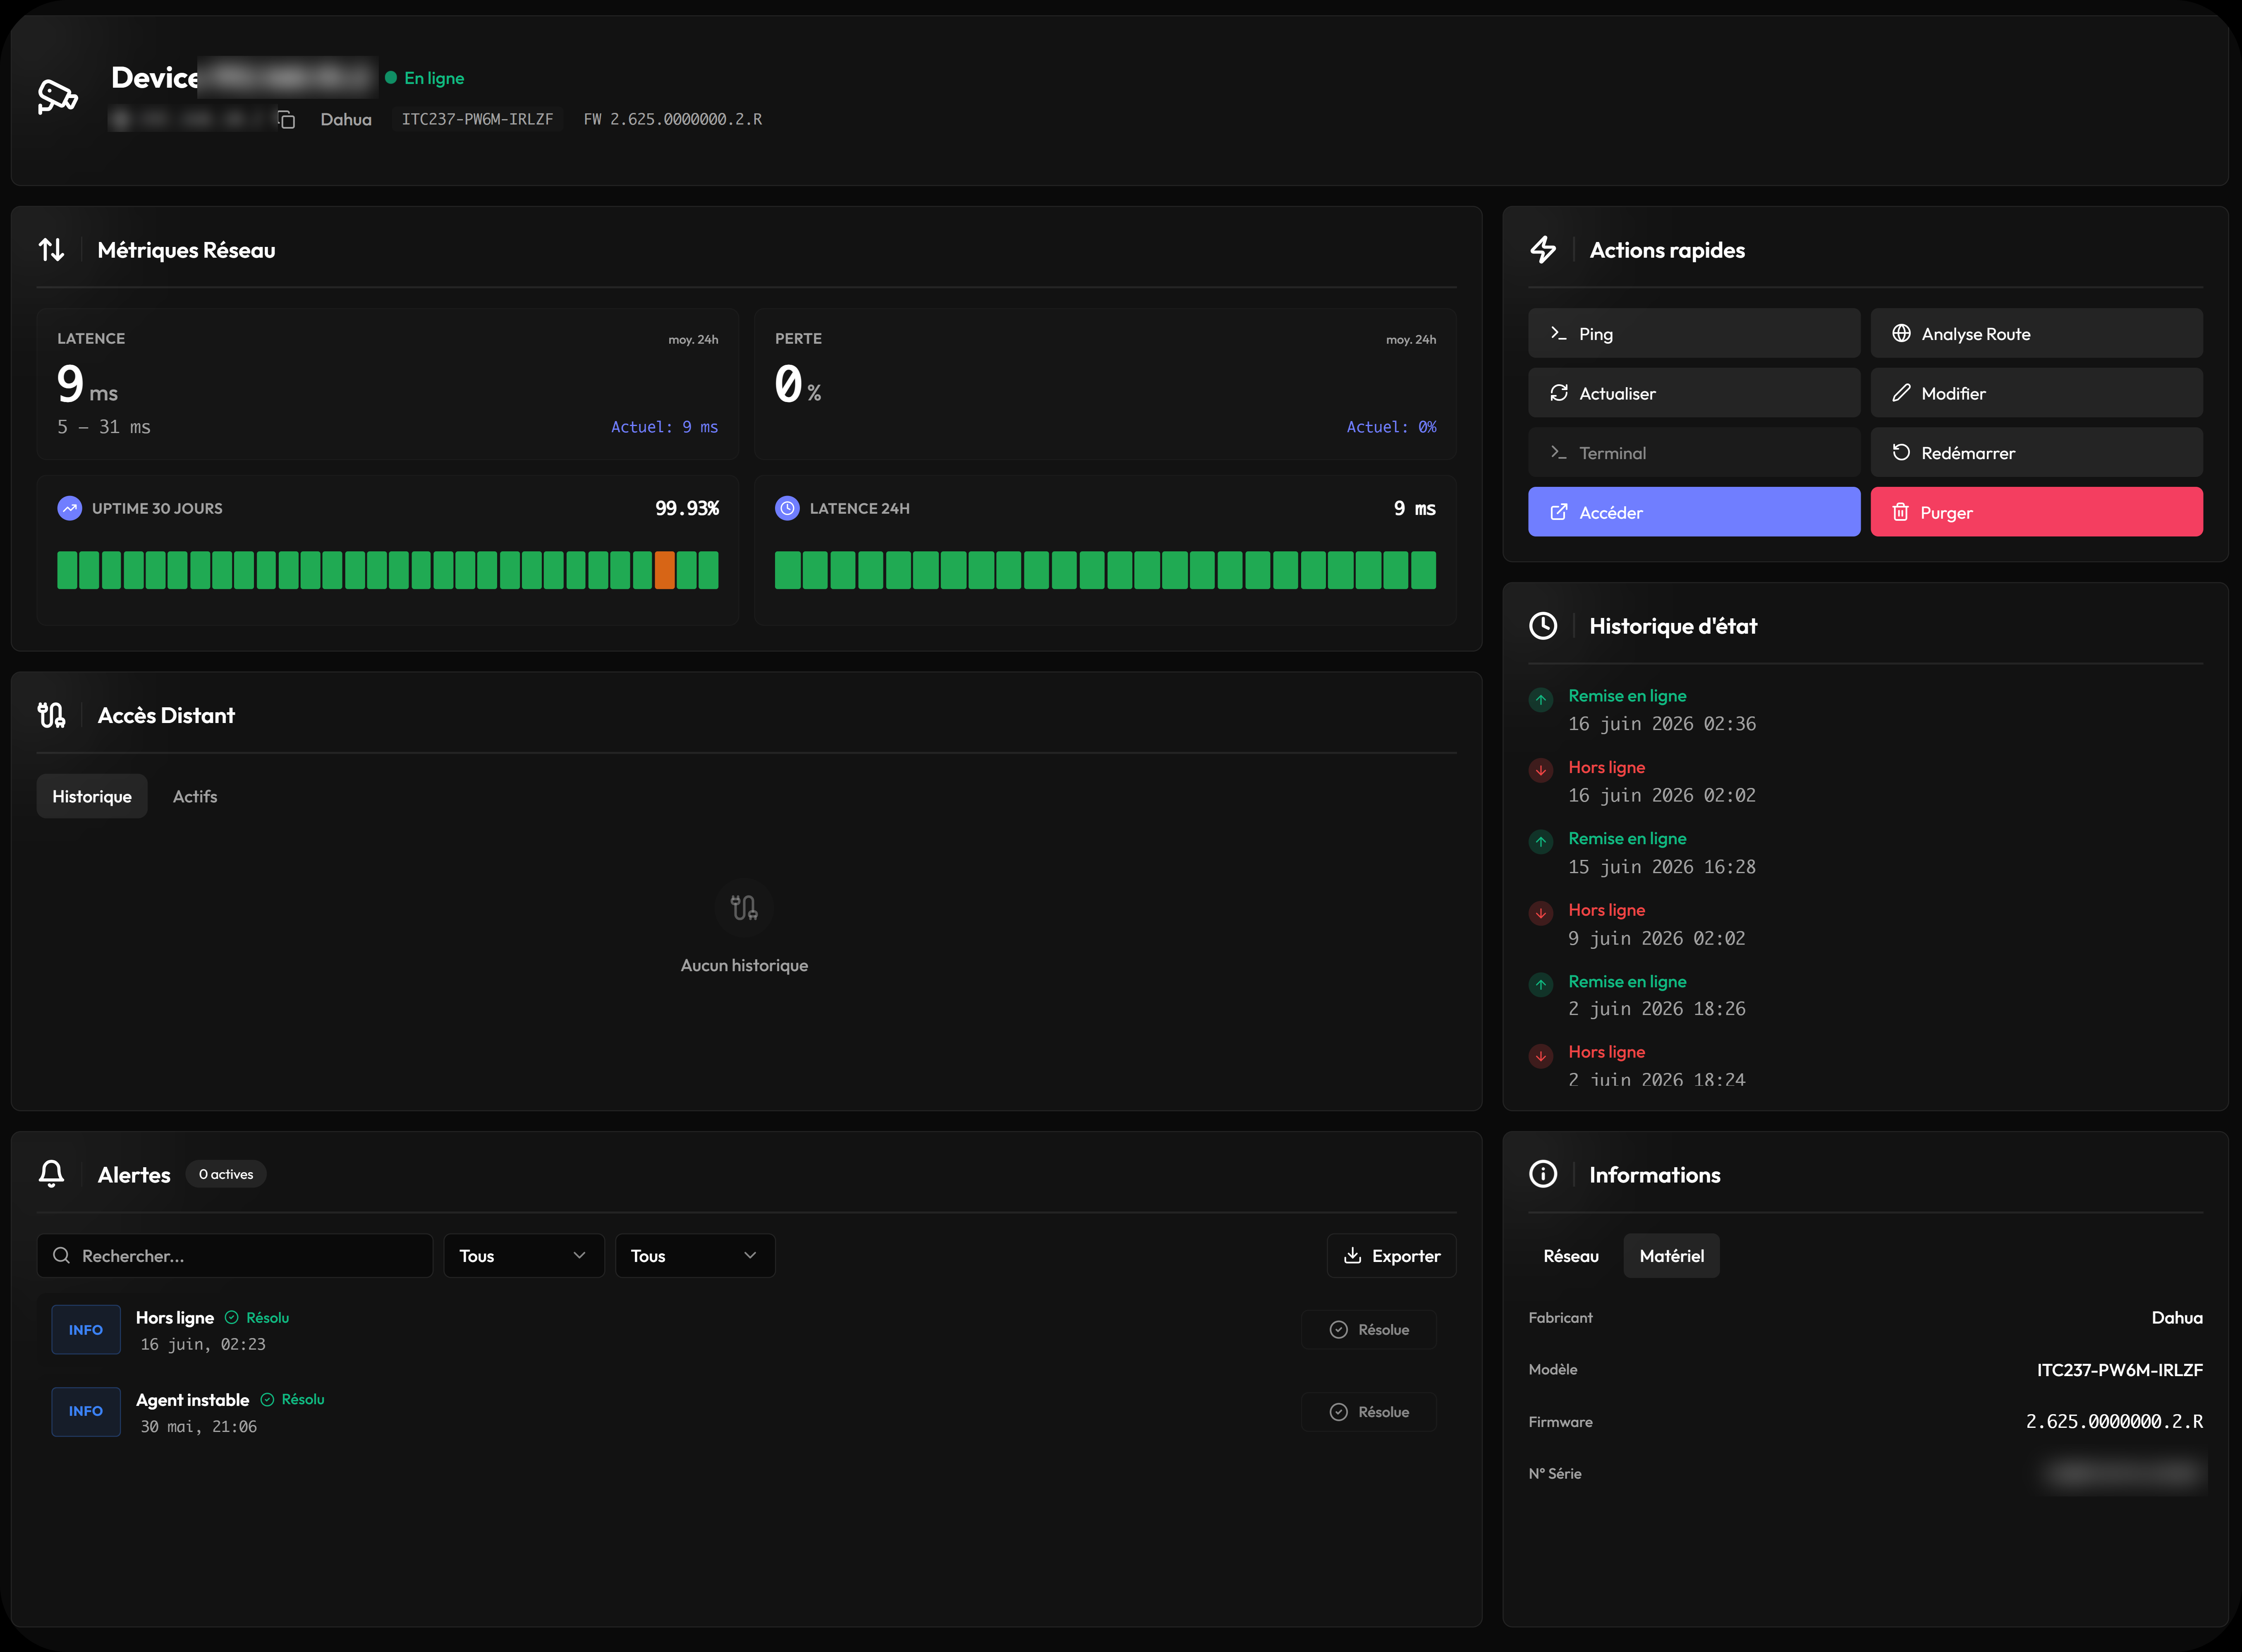Click the blue Accéder button
Image resolution: width=2242 pixels, height=1652 pixels.
pos(1694,512)
